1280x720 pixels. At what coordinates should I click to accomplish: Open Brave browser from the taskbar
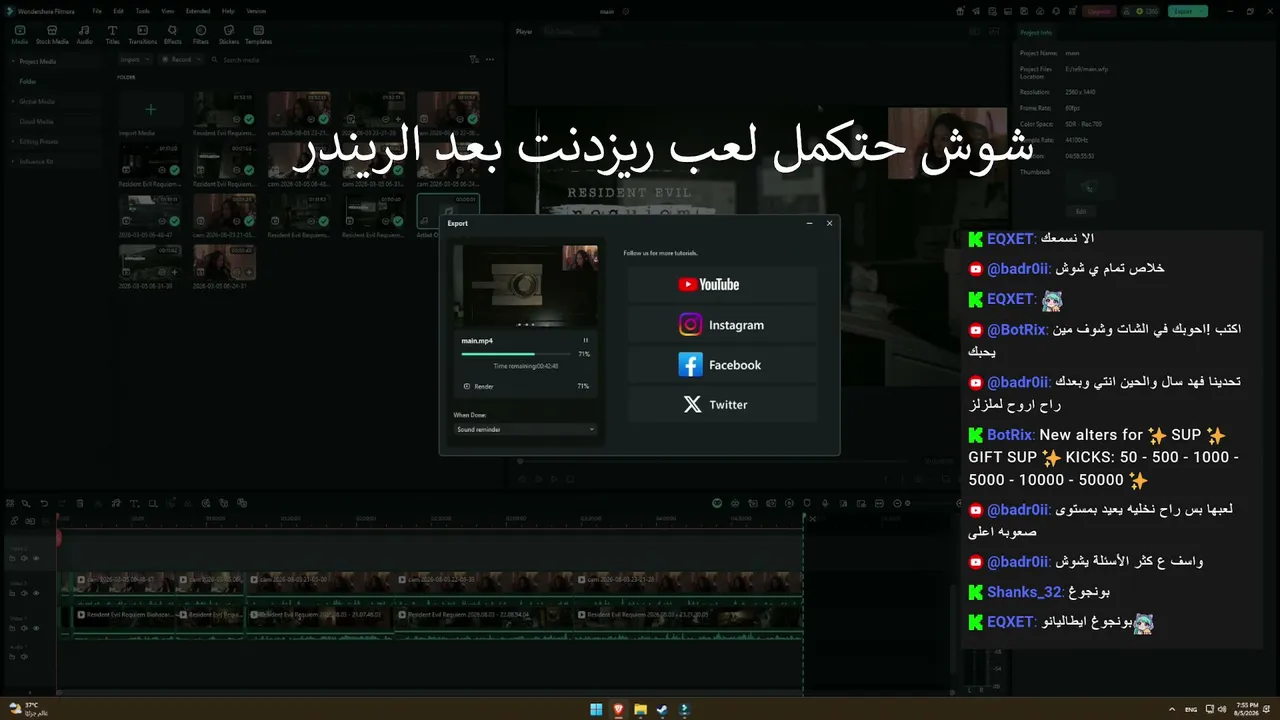click(618, 710)
